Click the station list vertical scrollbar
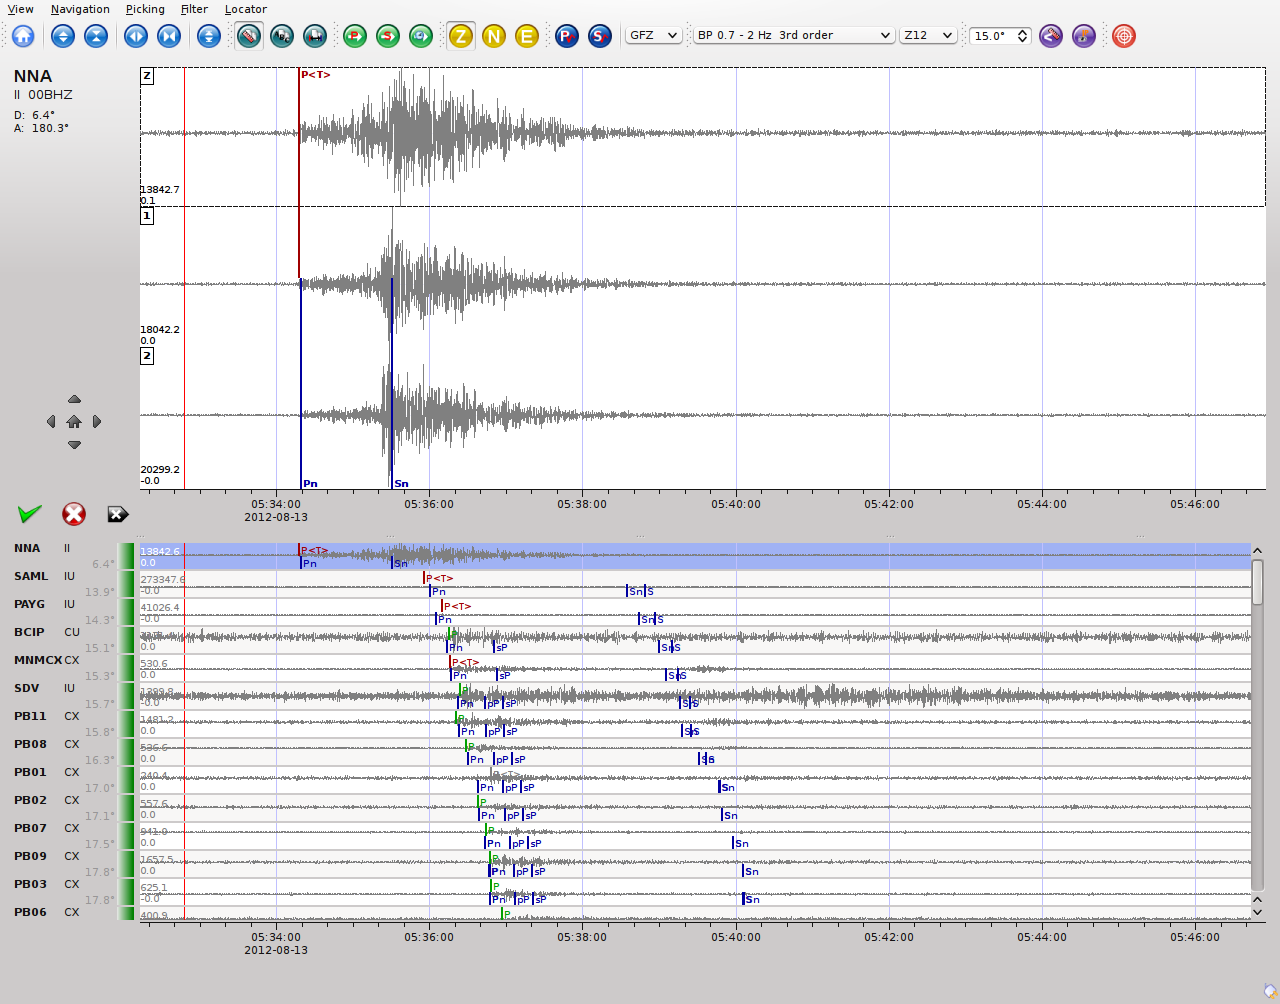 (x=1257, y=582)
